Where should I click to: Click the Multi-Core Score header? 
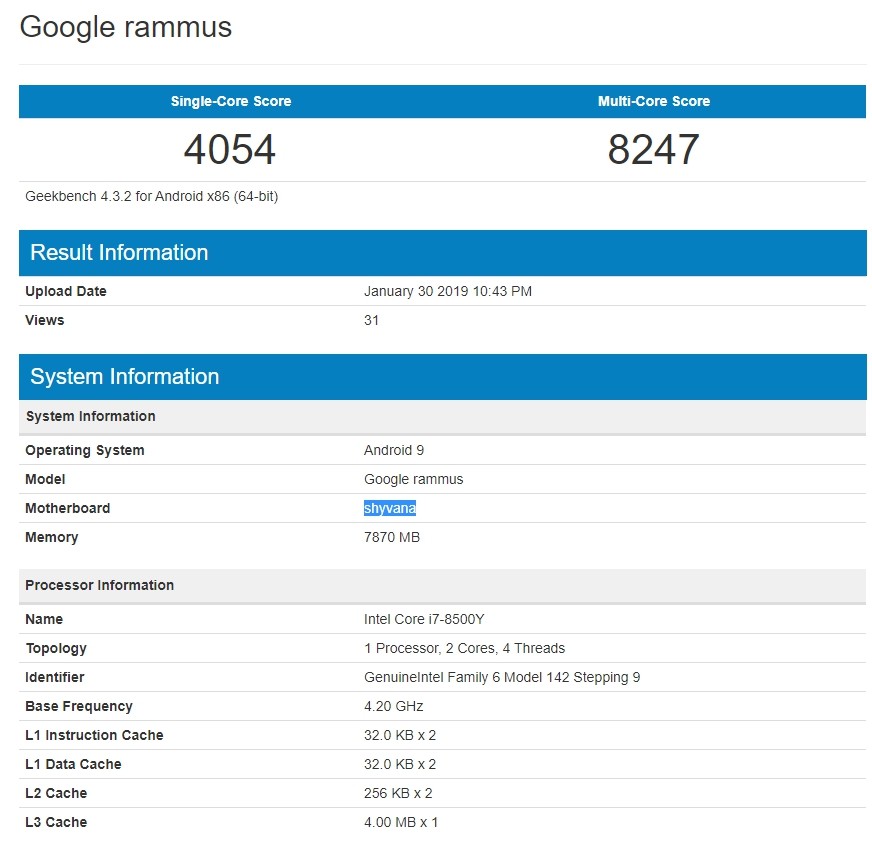tap(654, 101)
